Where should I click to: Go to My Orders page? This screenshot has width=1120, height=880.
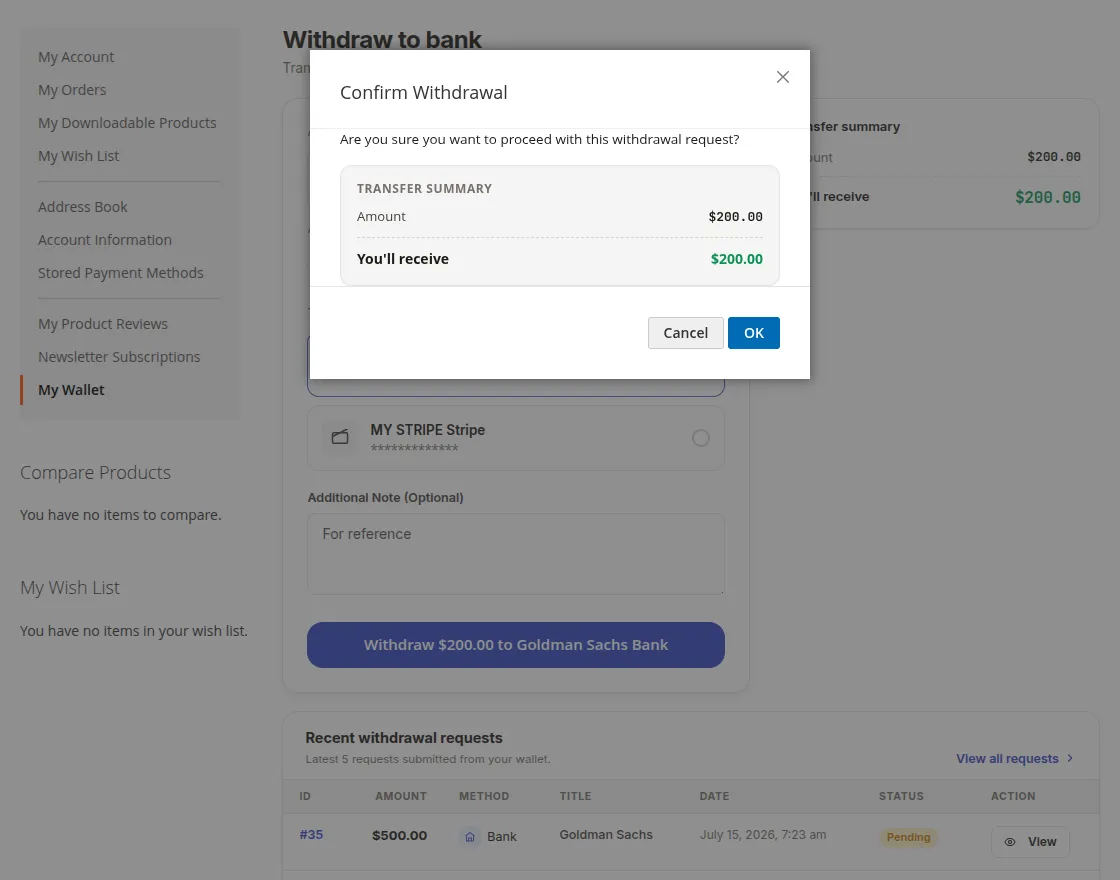pyautogui.click(x=72, y=90)
